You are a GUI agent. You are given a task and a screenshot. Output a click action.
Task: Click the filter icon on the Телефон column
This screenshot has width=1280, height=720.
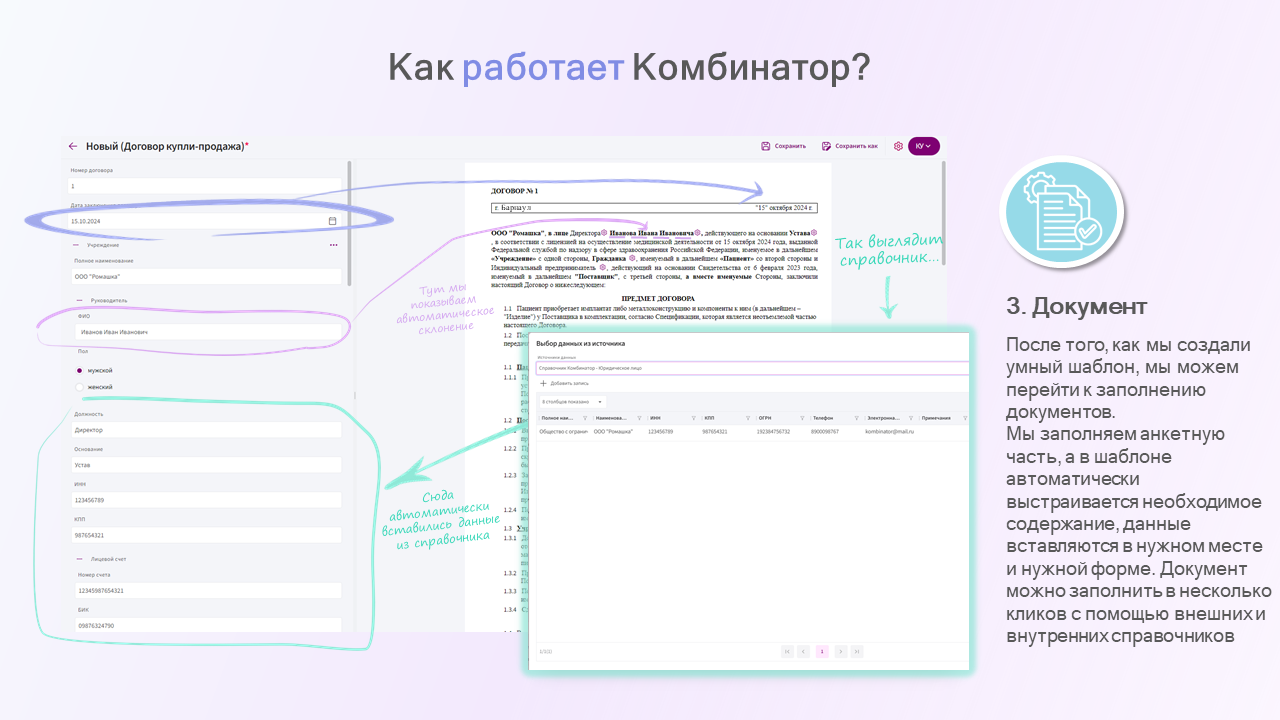(x=856, y=416)
